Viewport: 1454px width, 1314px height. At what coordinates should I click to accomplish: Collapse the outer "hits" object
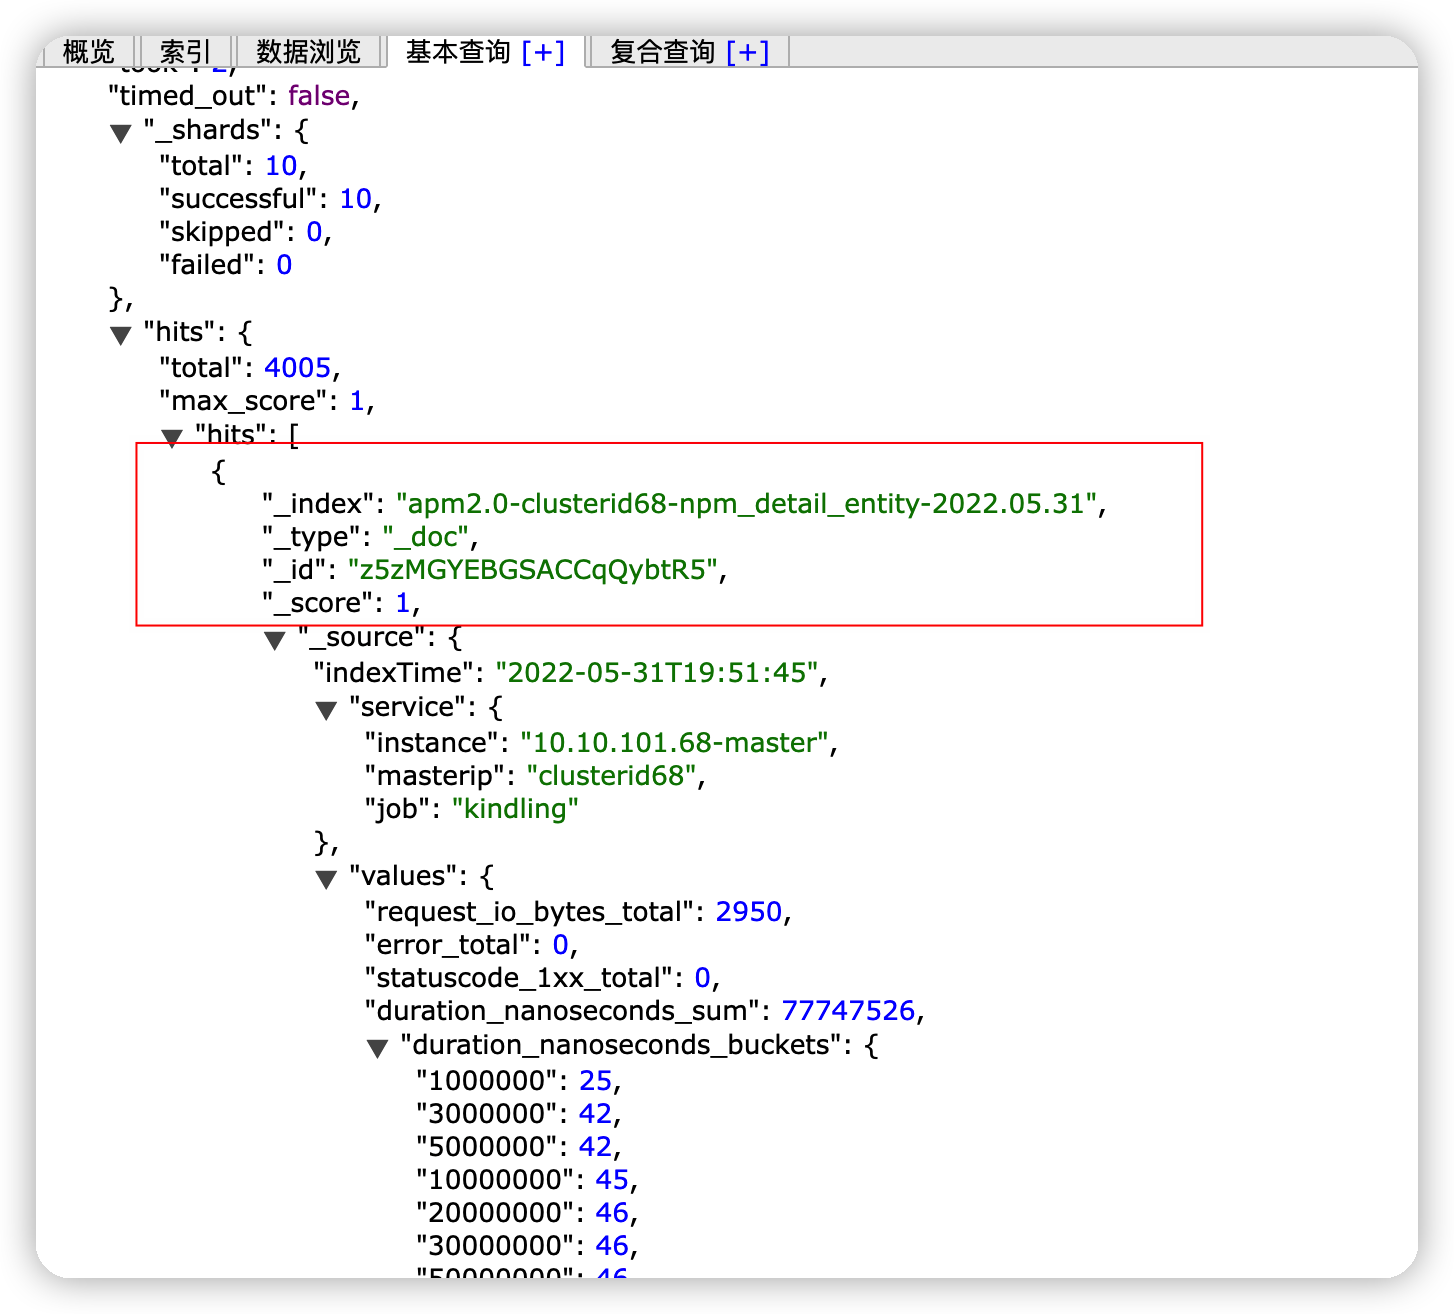[x=121, y=335]
